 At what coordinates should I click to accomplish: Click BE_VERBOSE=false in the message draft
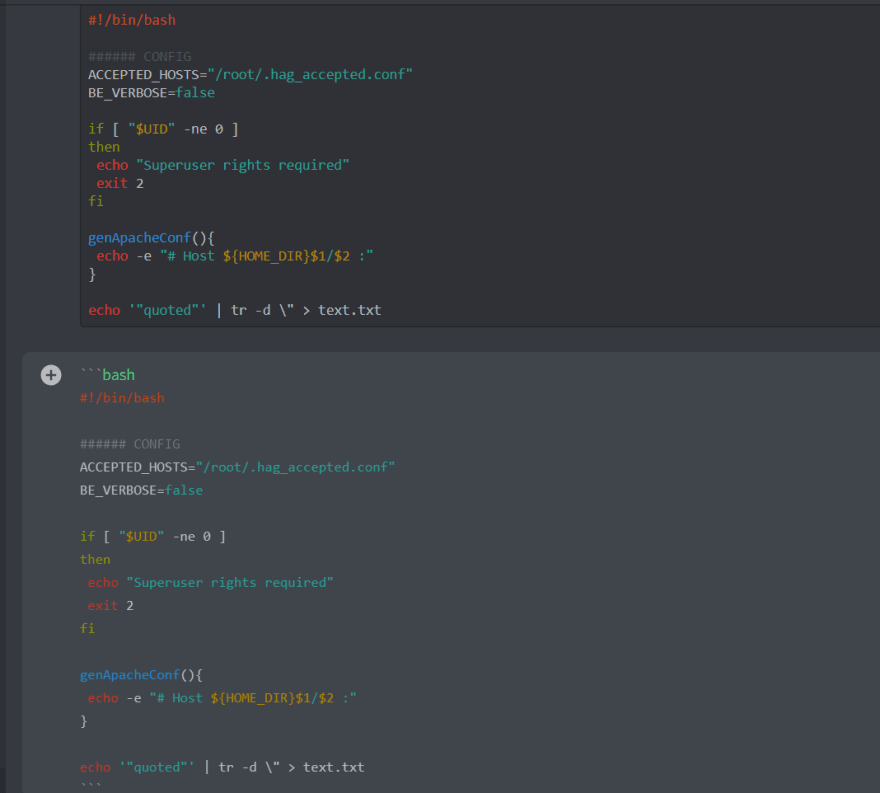click(141, 491)
